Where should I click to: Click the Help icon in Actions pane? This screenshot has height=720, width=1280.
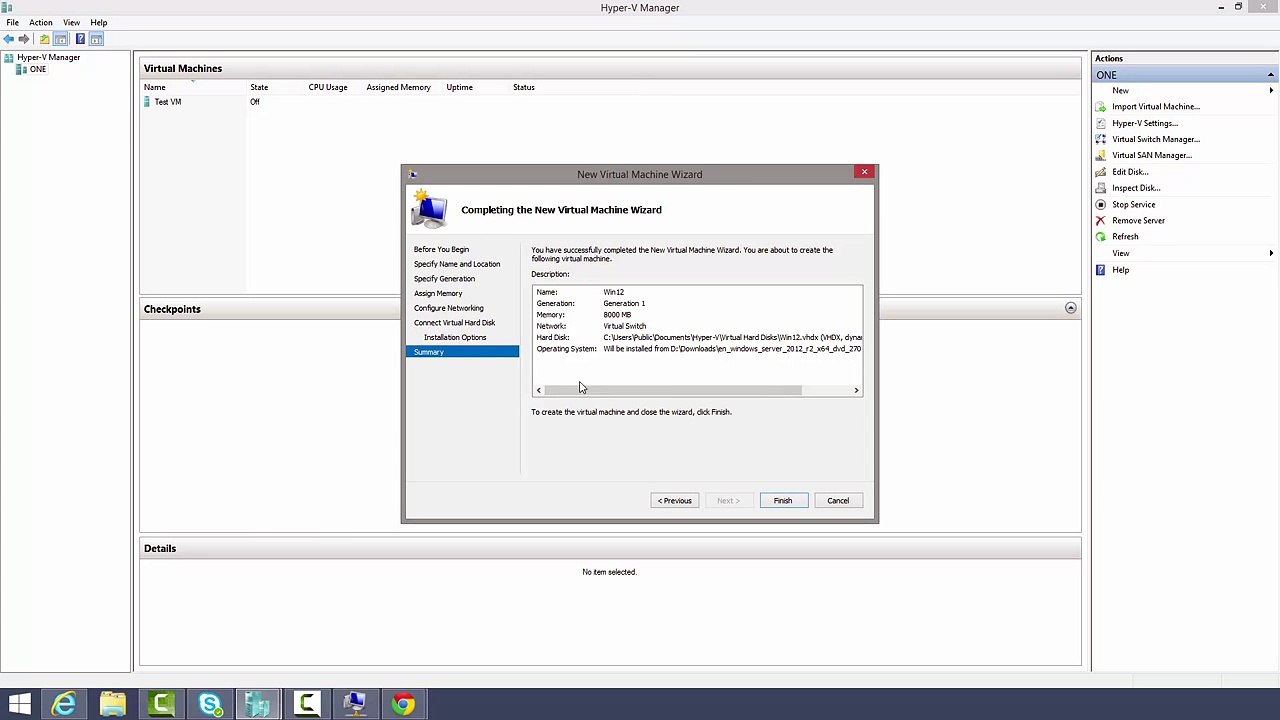click(1101, 270)
